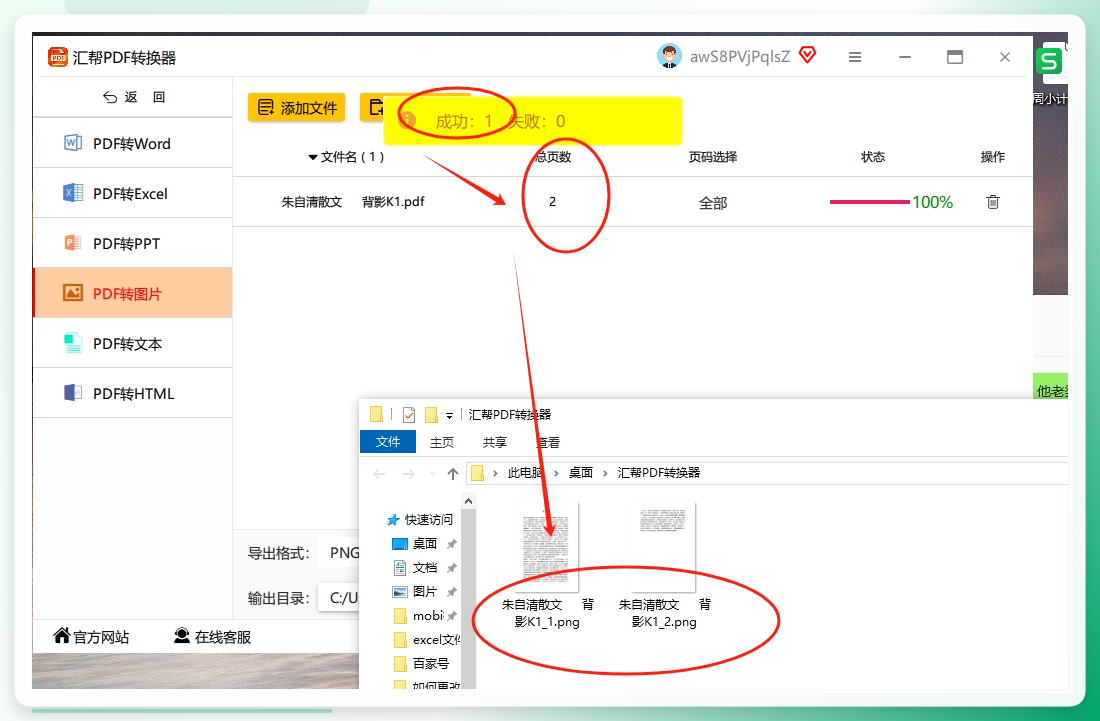Image resolution: width=1100 pixels, height=721 pixels.
Task: Select PDF转HTML conversion
Action: click(x=132, y=393)
